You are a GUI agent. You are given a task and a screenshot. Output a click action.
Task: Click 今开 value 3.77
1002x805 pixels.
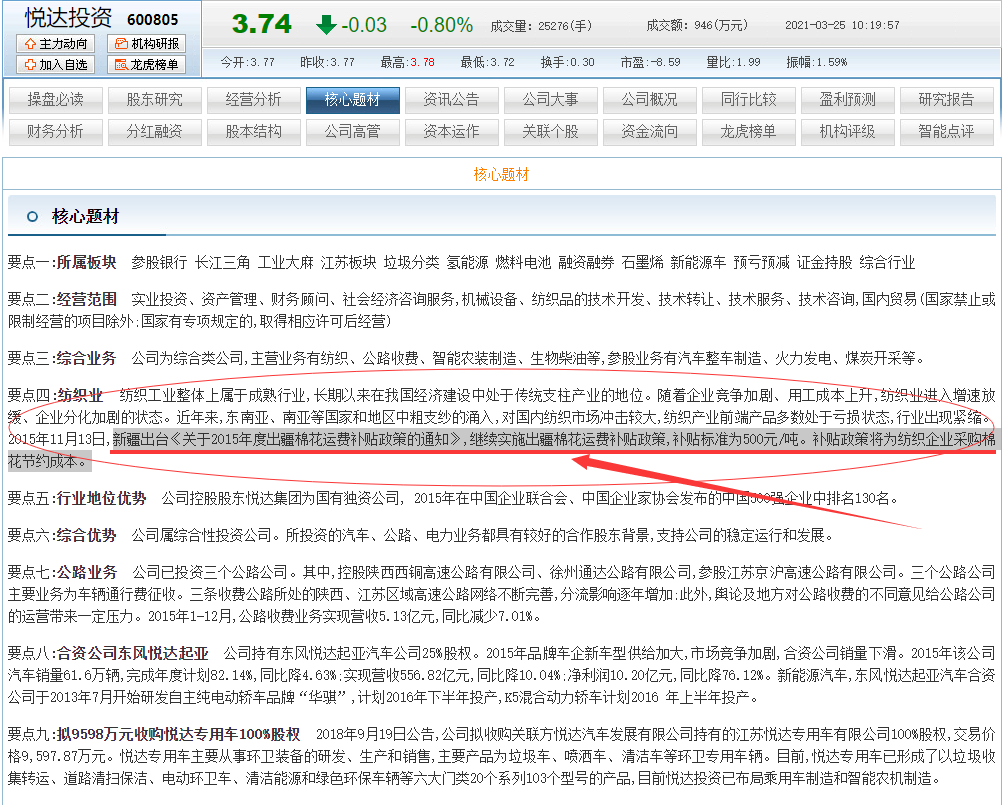tap(263, 62)
